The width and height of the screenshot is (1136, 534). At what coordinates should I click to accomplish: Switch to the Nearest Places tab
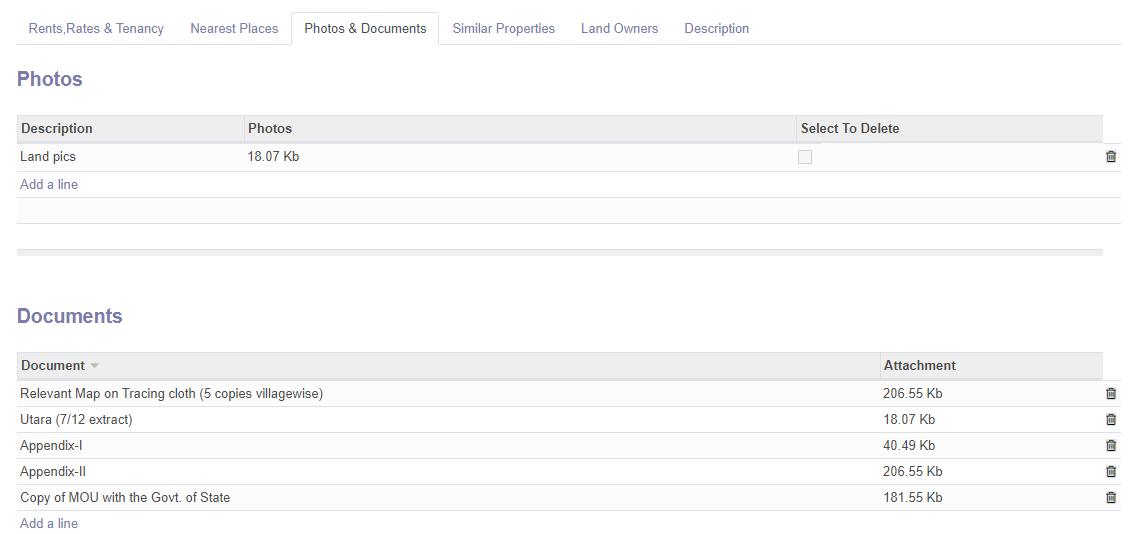pos(234,28)
